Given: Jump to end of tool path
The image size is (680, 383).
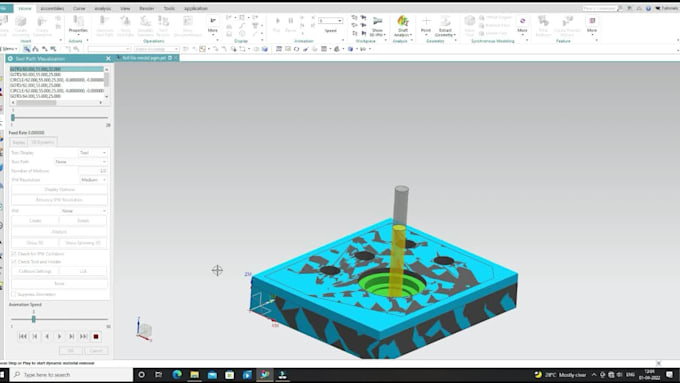Looking at the screenshot, I should 84,336.
